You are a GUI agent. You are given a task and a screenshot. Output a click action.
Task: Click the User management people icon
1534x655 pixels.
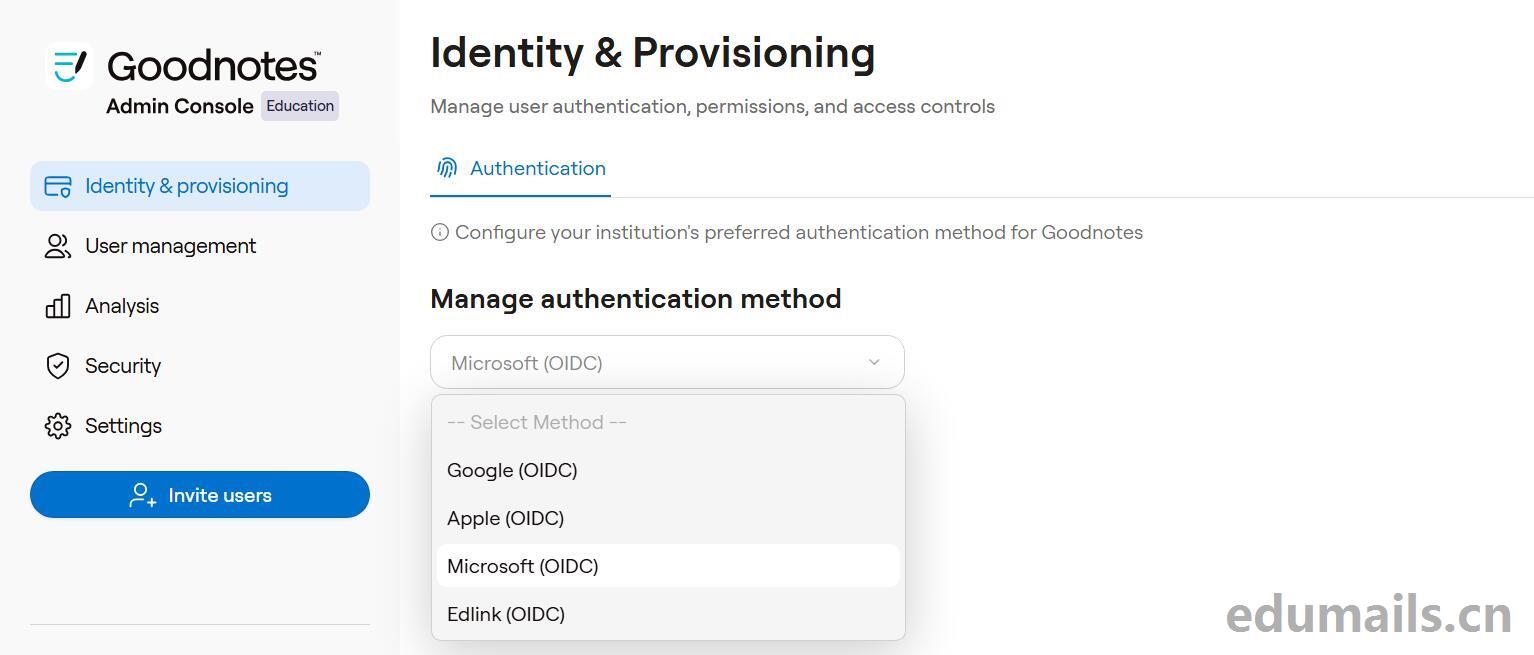(x=58, y=247)
